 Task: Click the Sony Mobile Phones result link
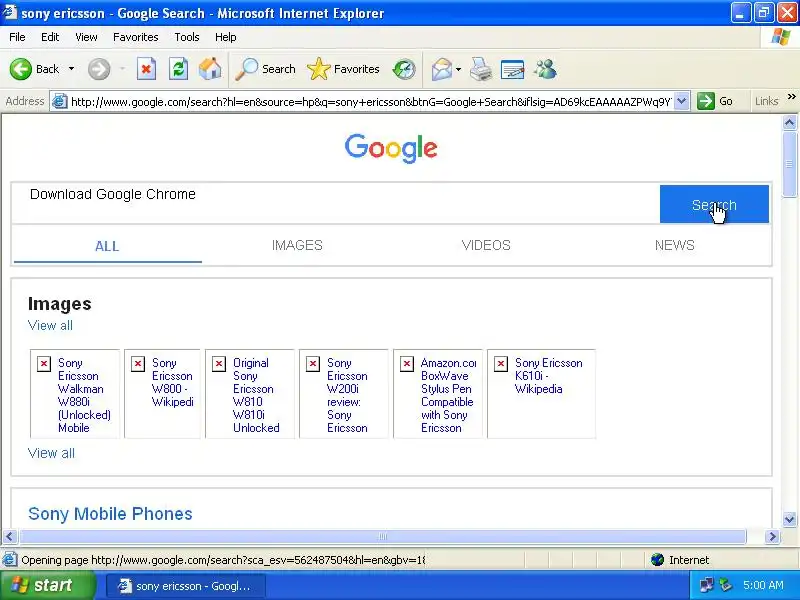[110, 514]
